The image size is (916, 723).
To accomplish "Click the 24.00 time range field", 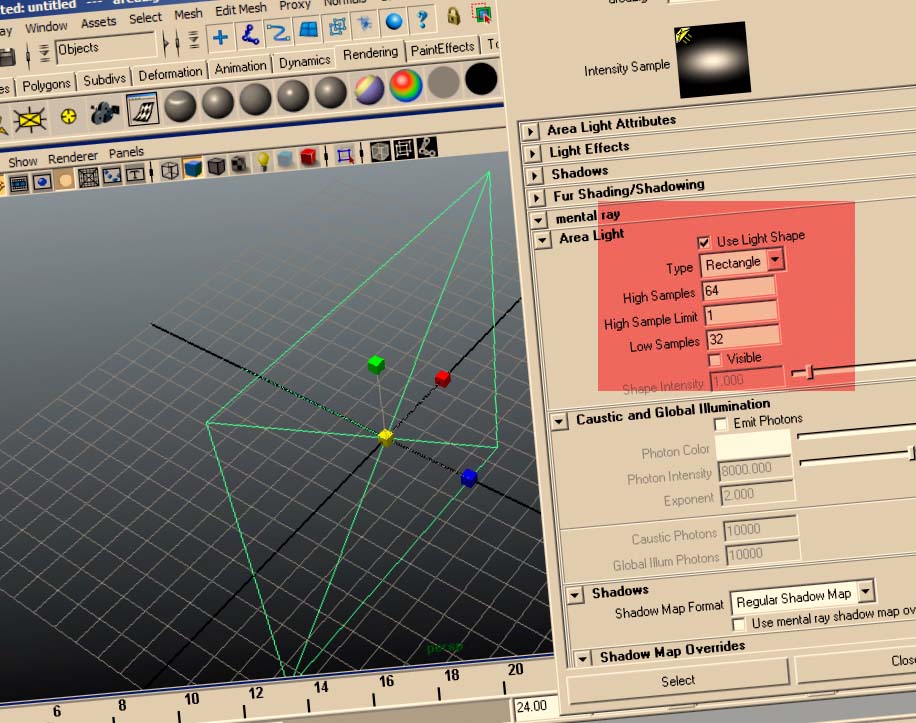I will tap(535, 706).
